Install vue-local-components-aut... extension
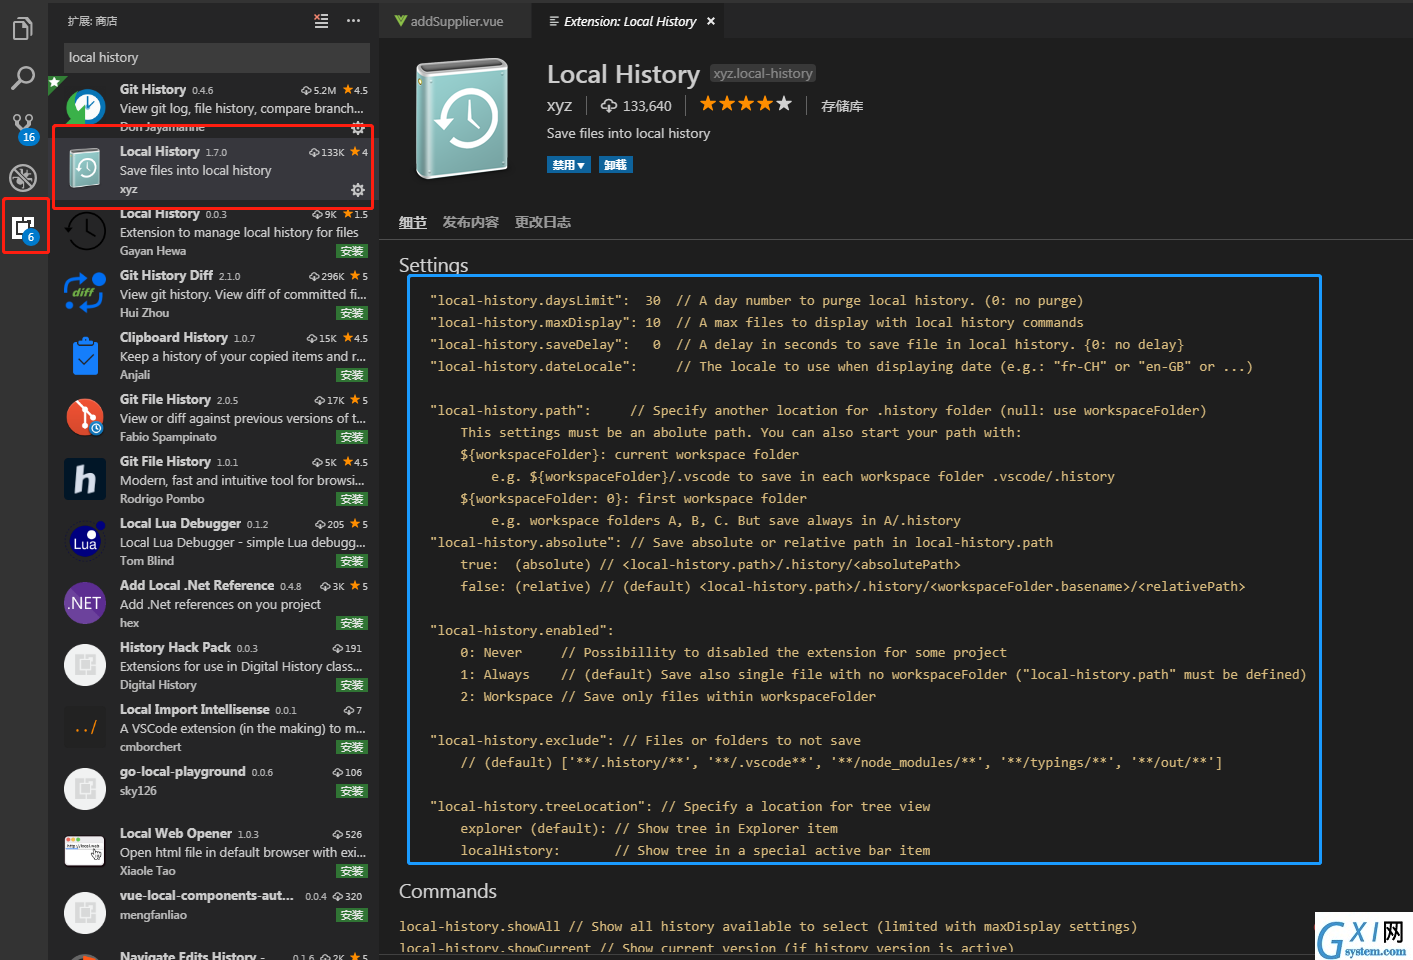 pyautogui.click(x=352, y=915)
